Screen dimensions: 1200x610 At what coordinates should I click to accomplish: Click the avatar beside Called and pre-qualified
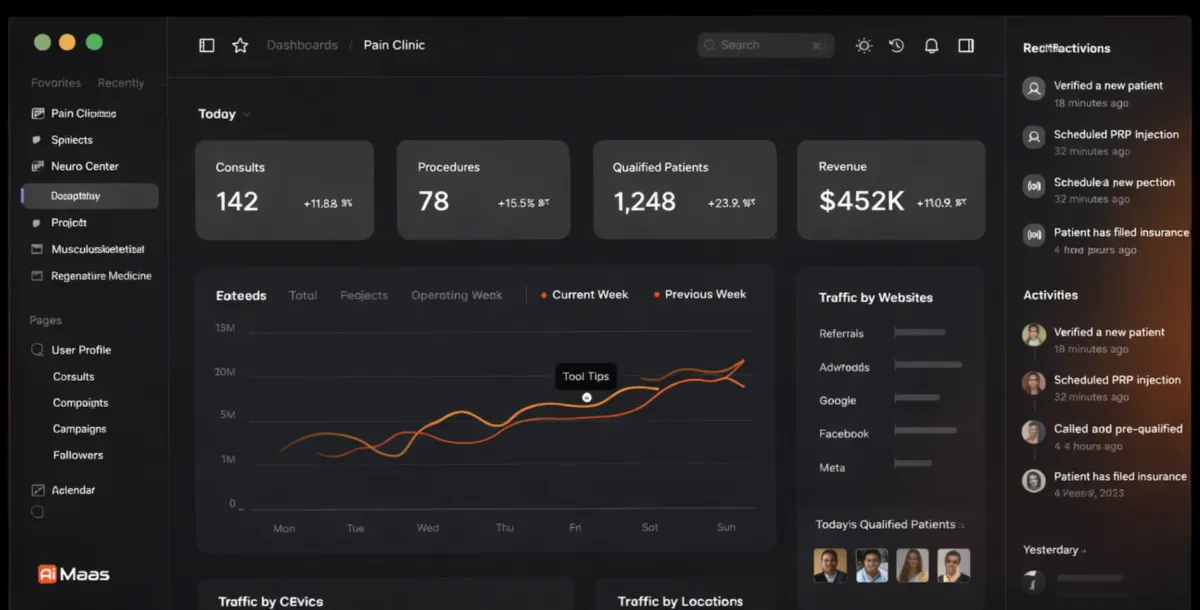point(1034,432)
